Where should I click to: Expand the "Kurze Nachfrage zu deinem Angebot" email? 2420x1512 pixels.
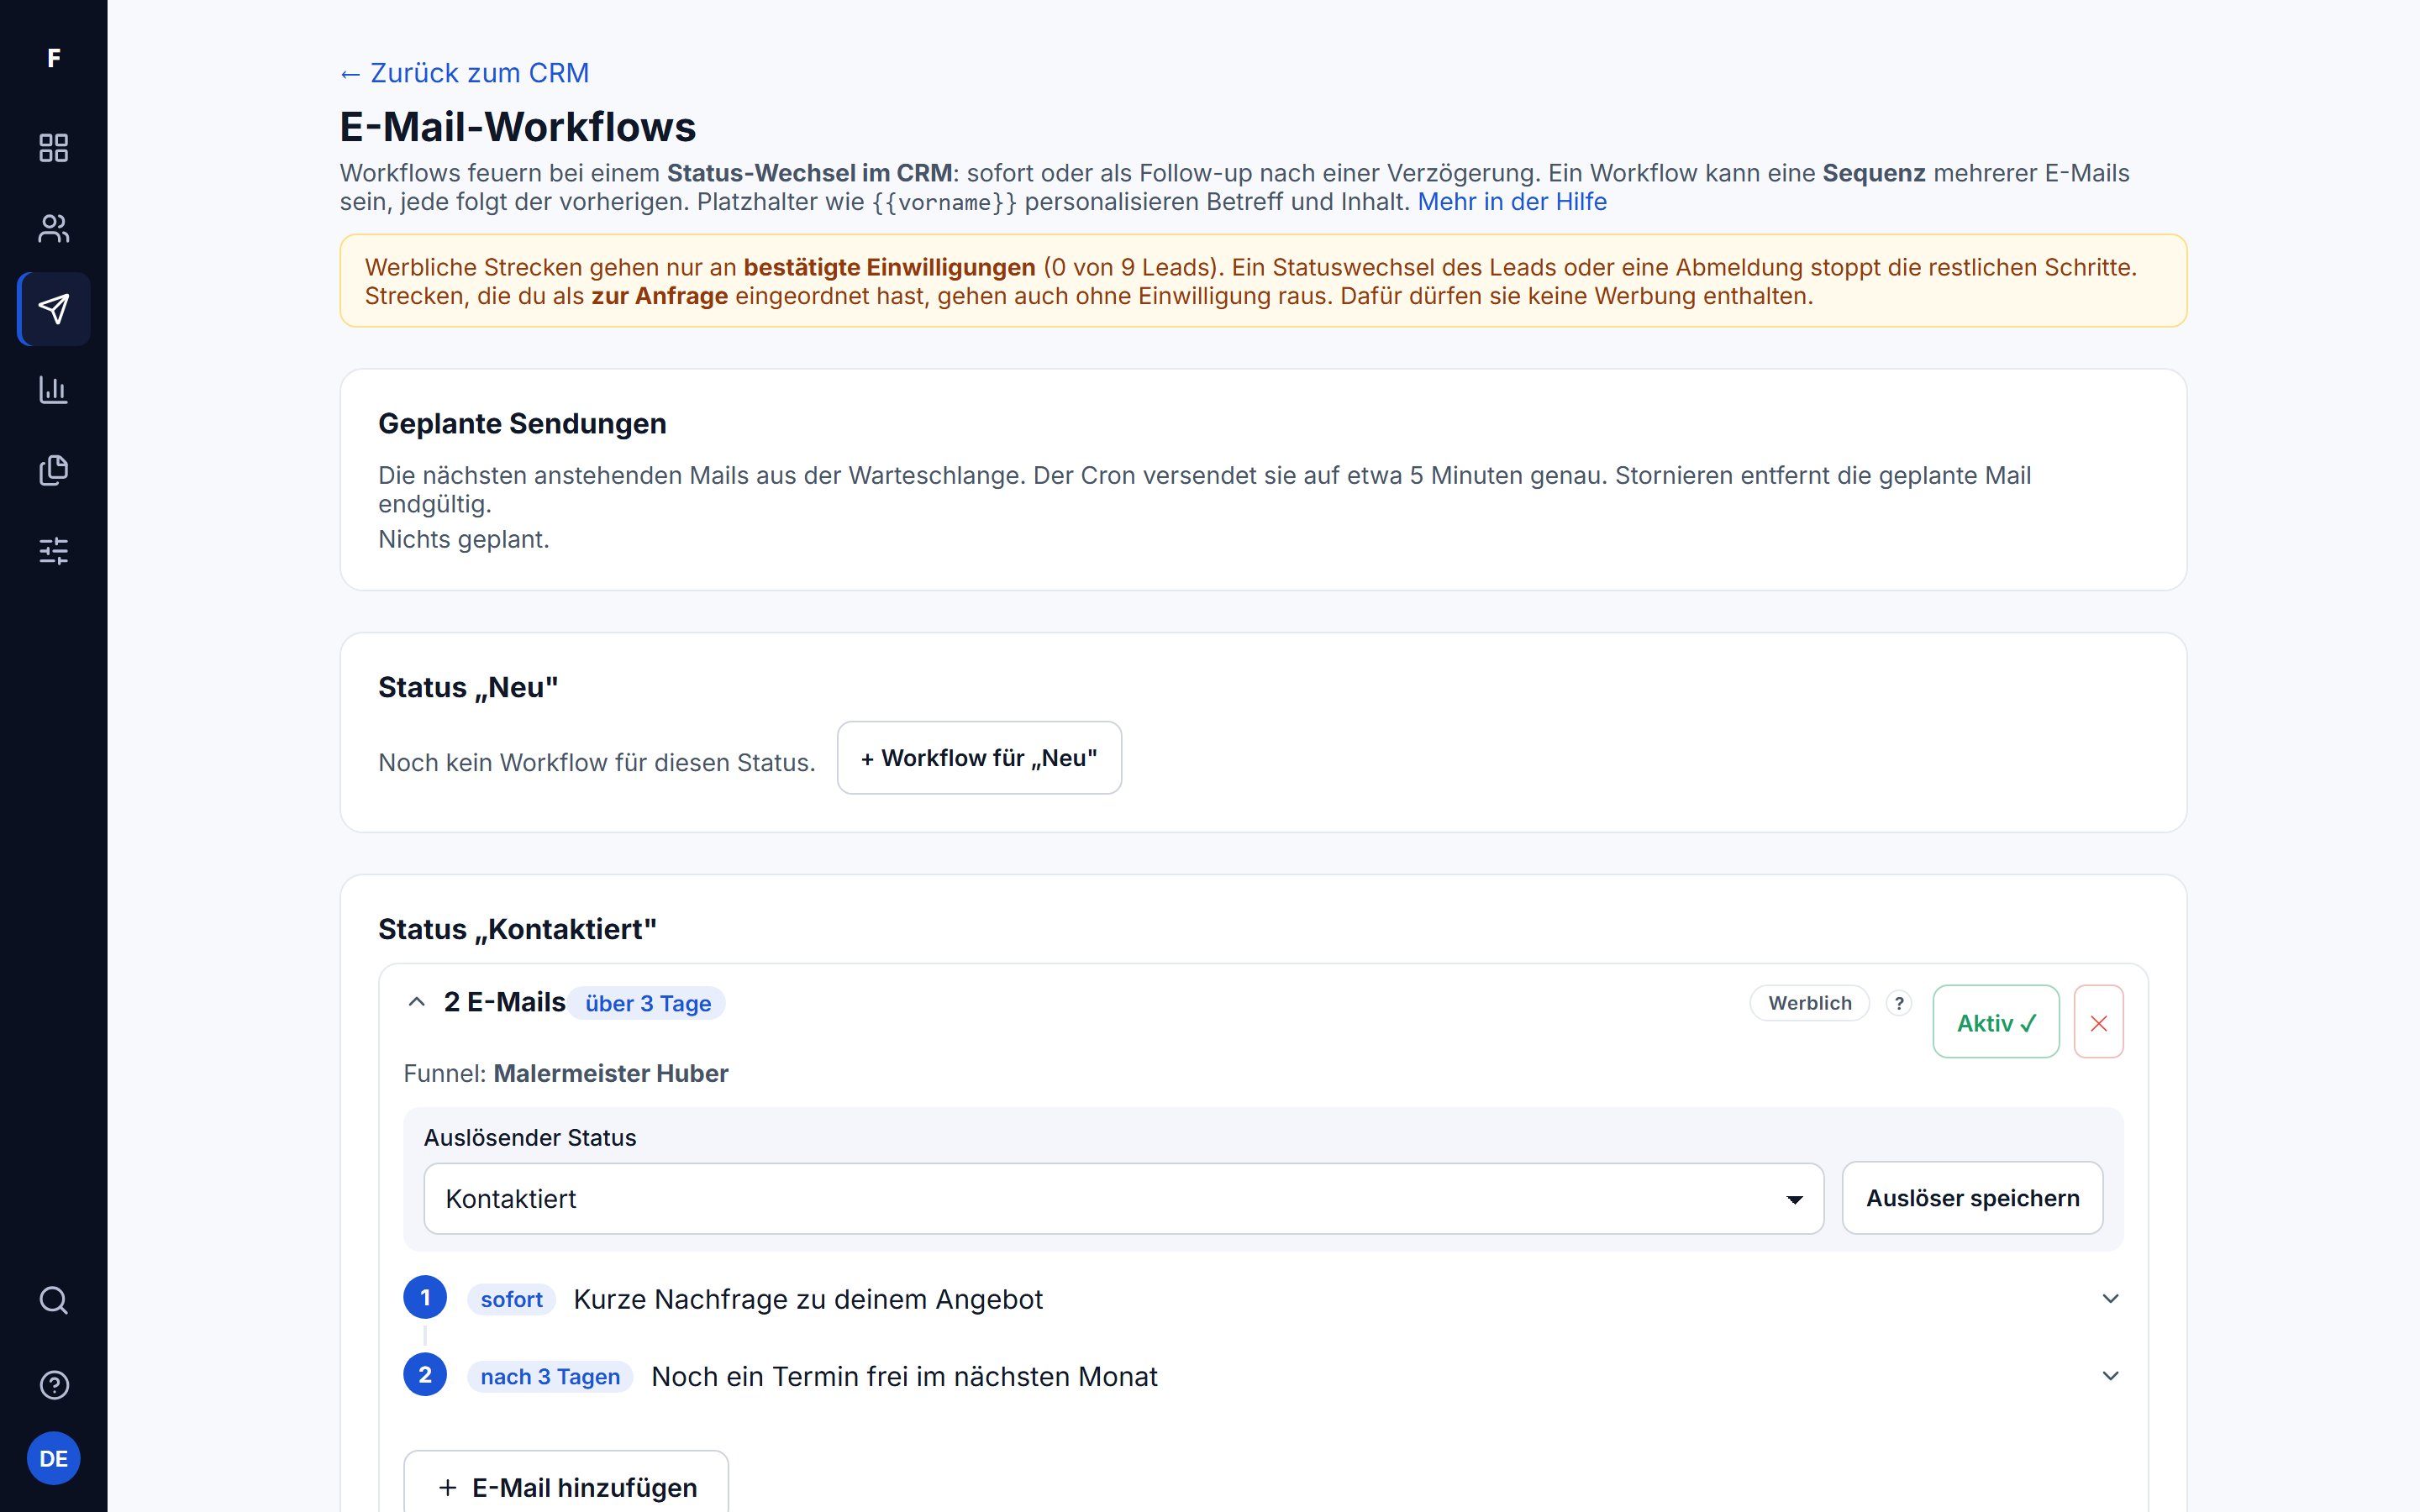1263,1299
